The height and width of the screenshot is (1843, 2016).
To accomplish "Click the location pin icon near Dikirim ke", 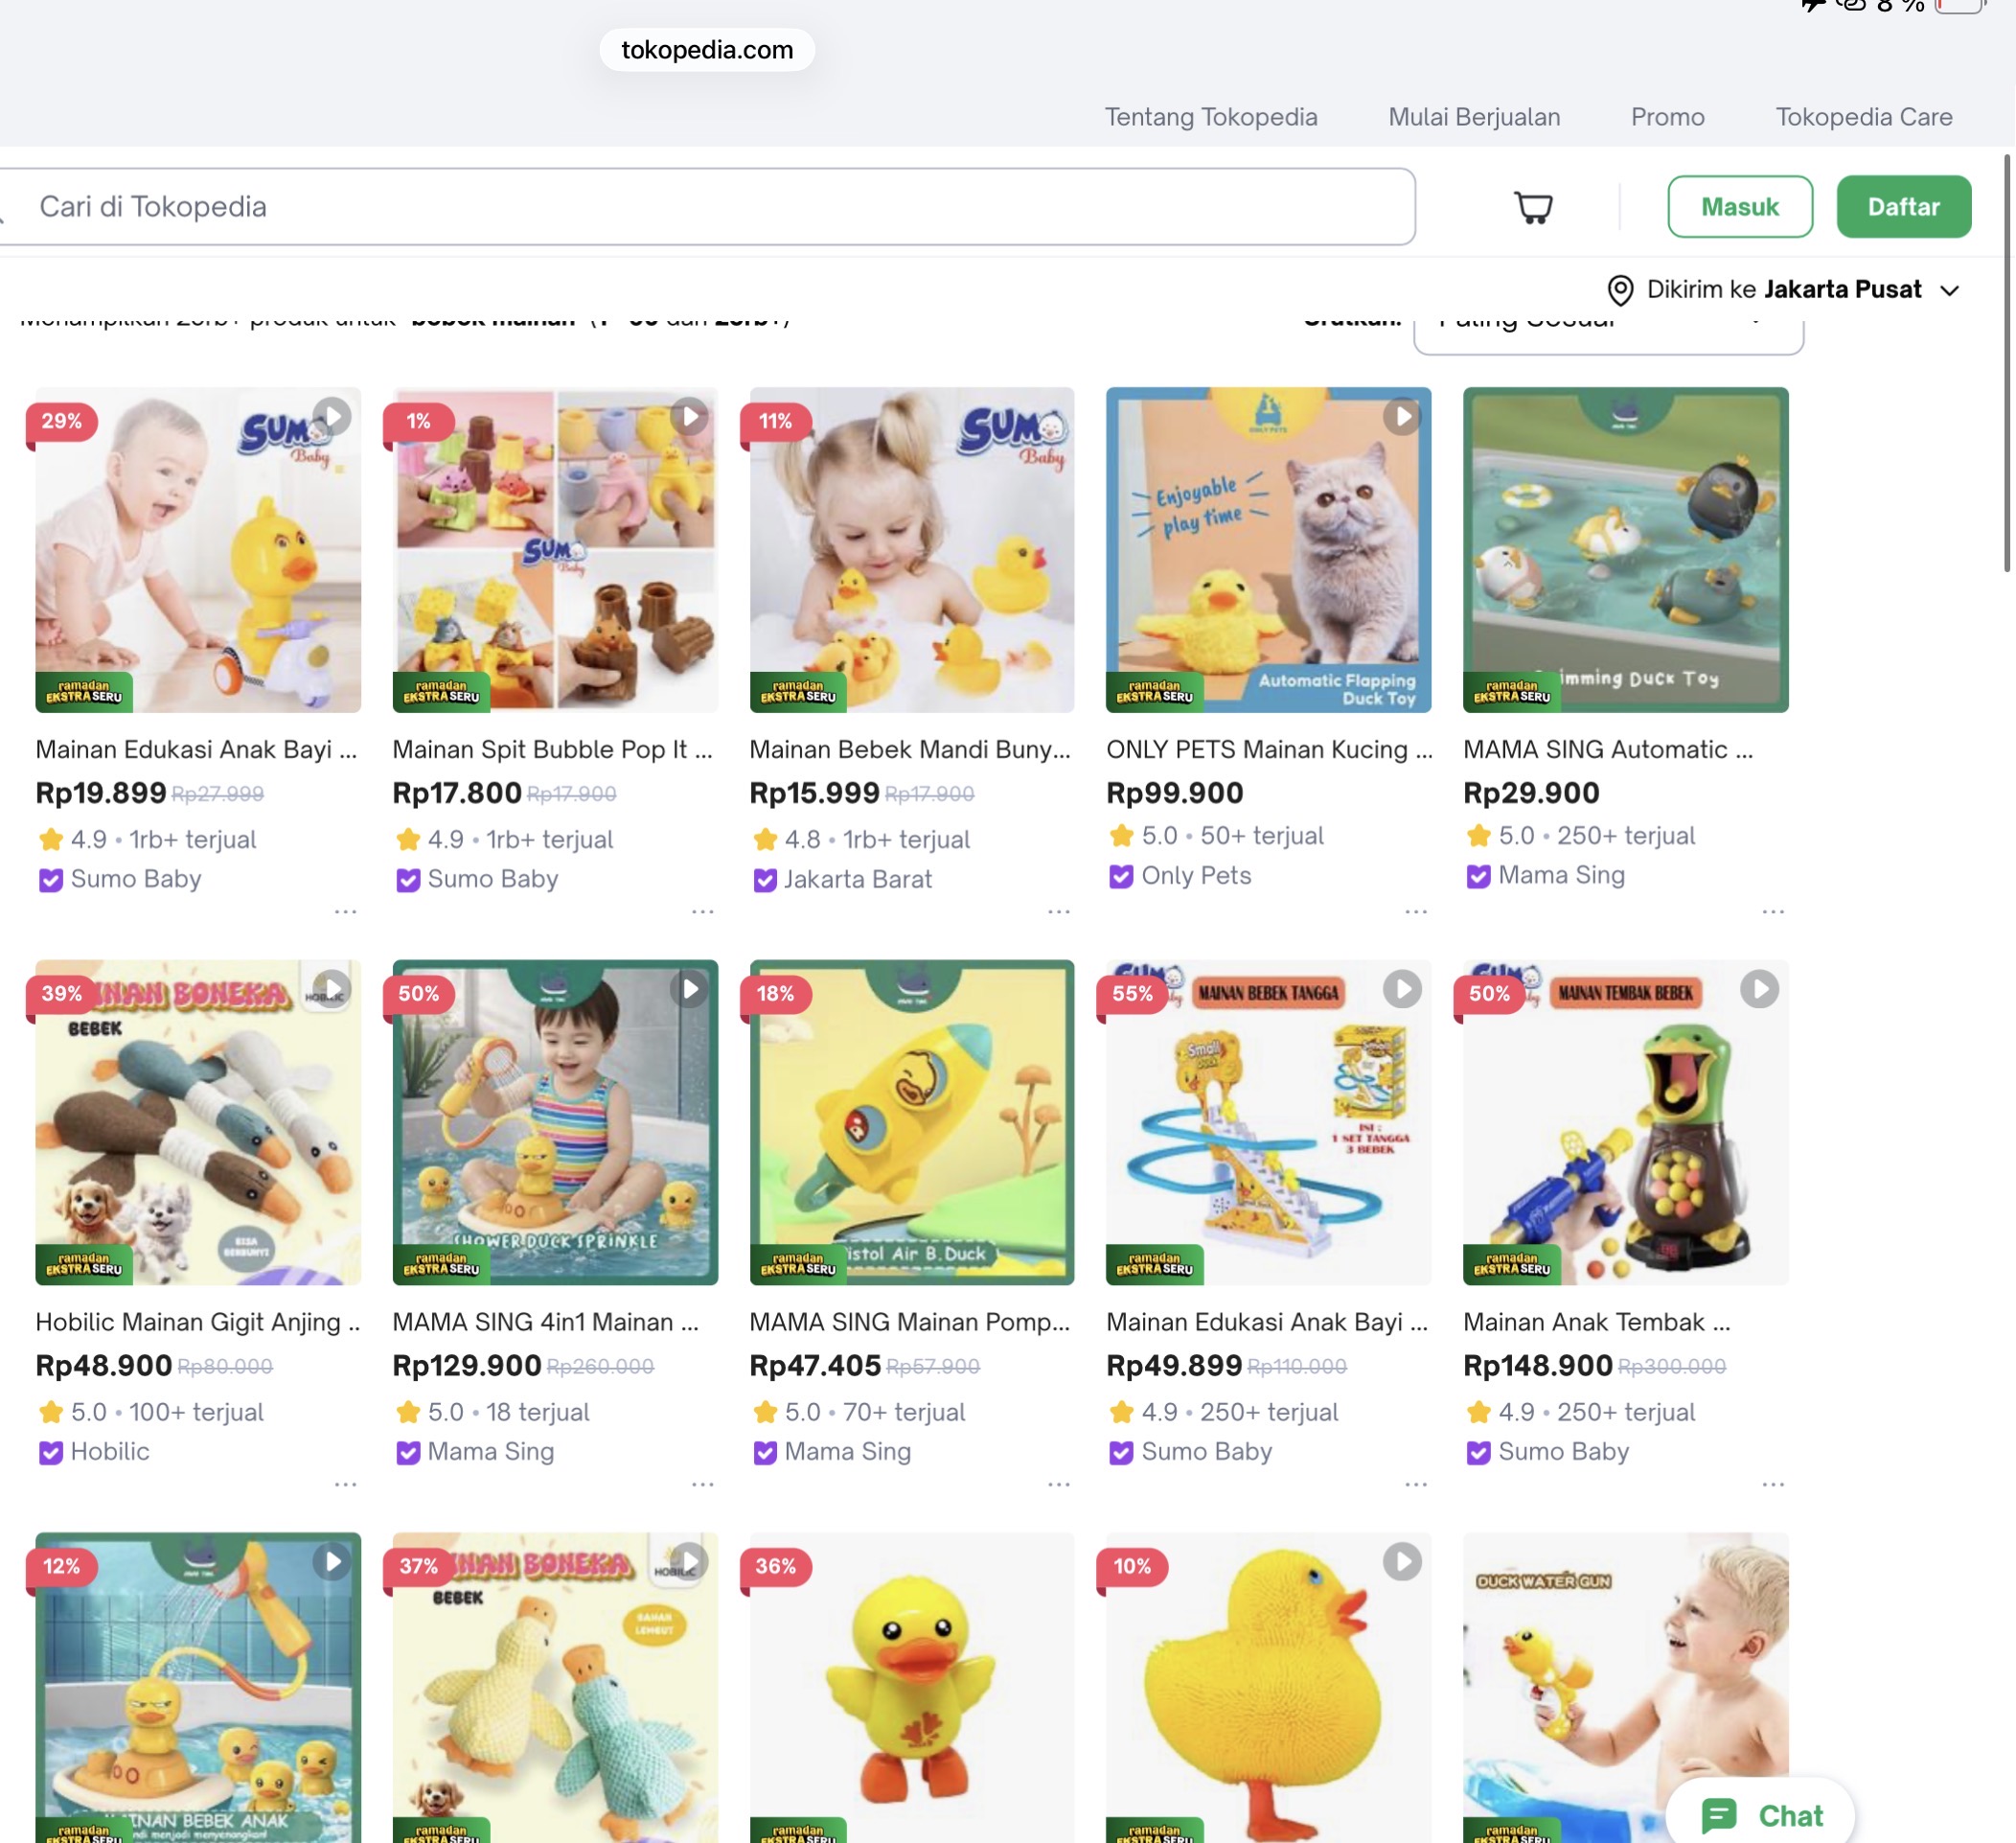I will click(x=1619, y=290).
